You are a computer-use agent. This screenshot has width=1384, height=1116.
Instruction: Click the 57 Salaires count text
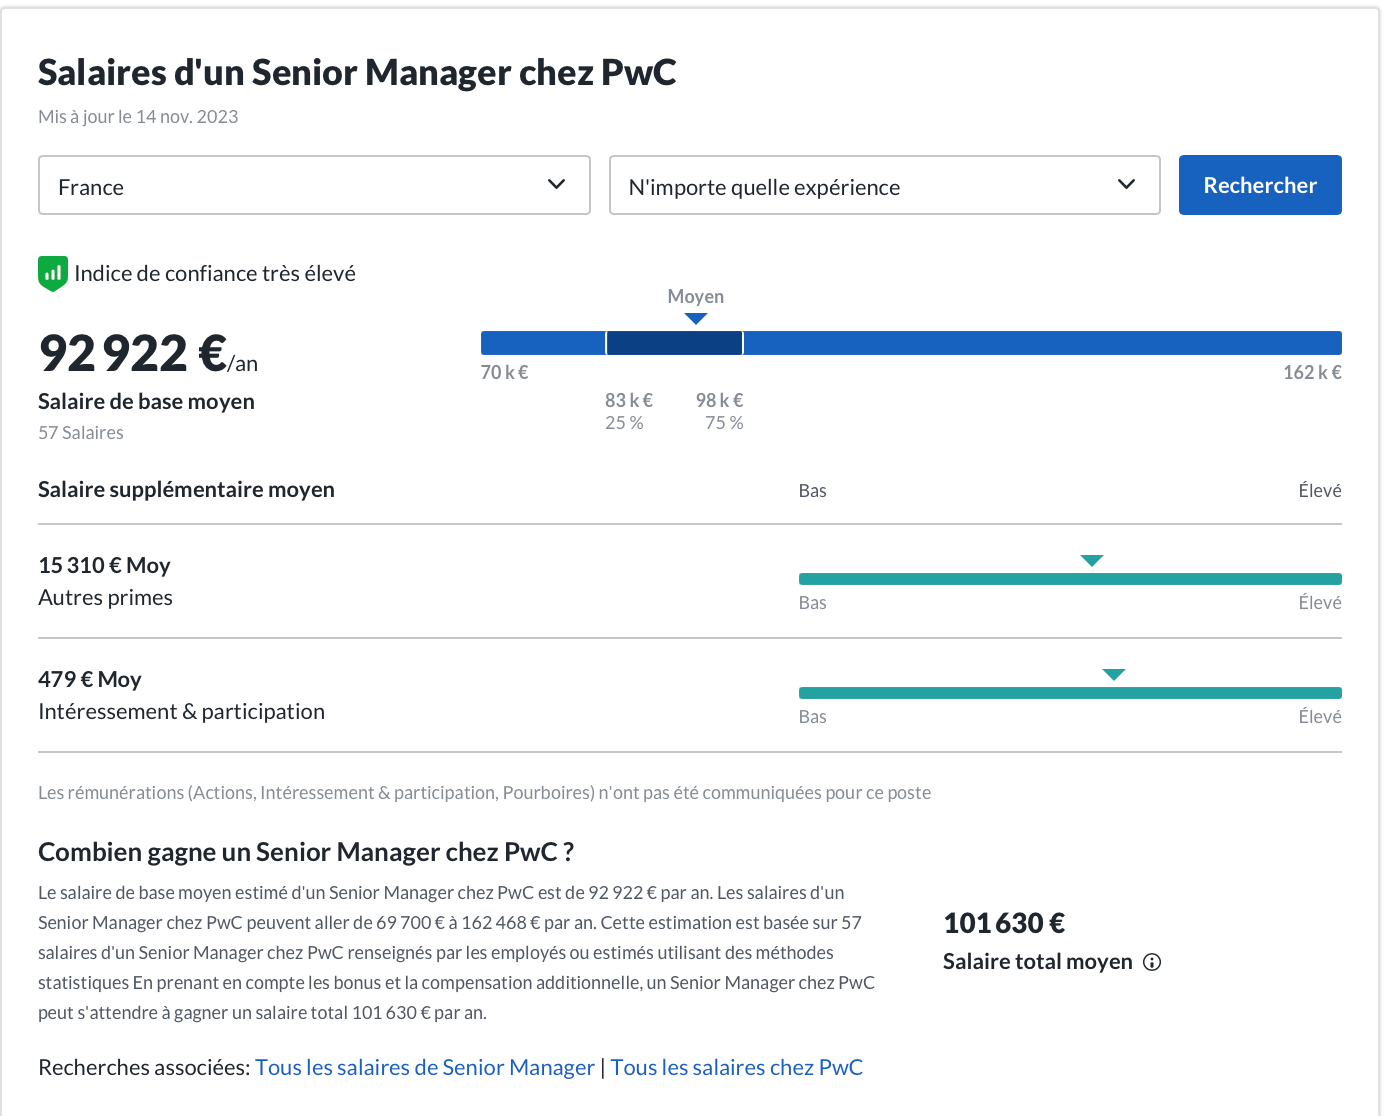[81, 433]
